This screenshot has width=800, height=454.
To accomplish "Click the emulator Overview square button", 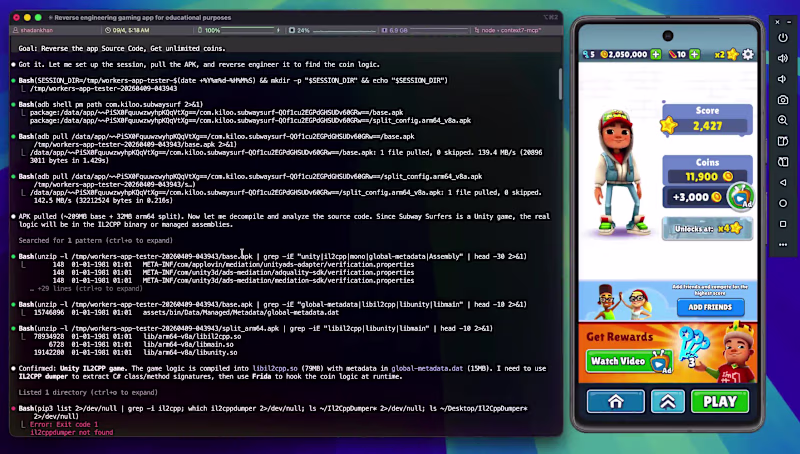I will tap(783, 224).
